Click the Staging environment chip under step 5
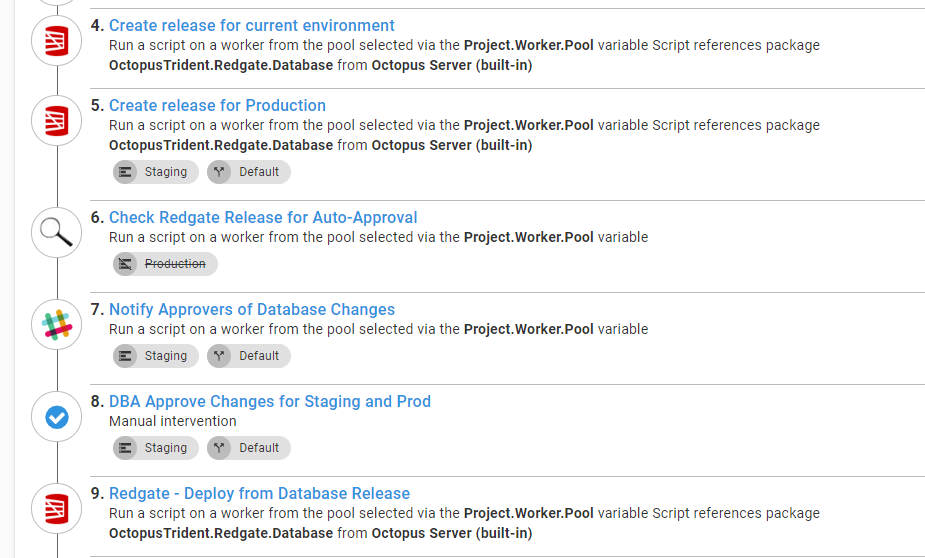The image size is (925, 558). [x=155, y=172]
